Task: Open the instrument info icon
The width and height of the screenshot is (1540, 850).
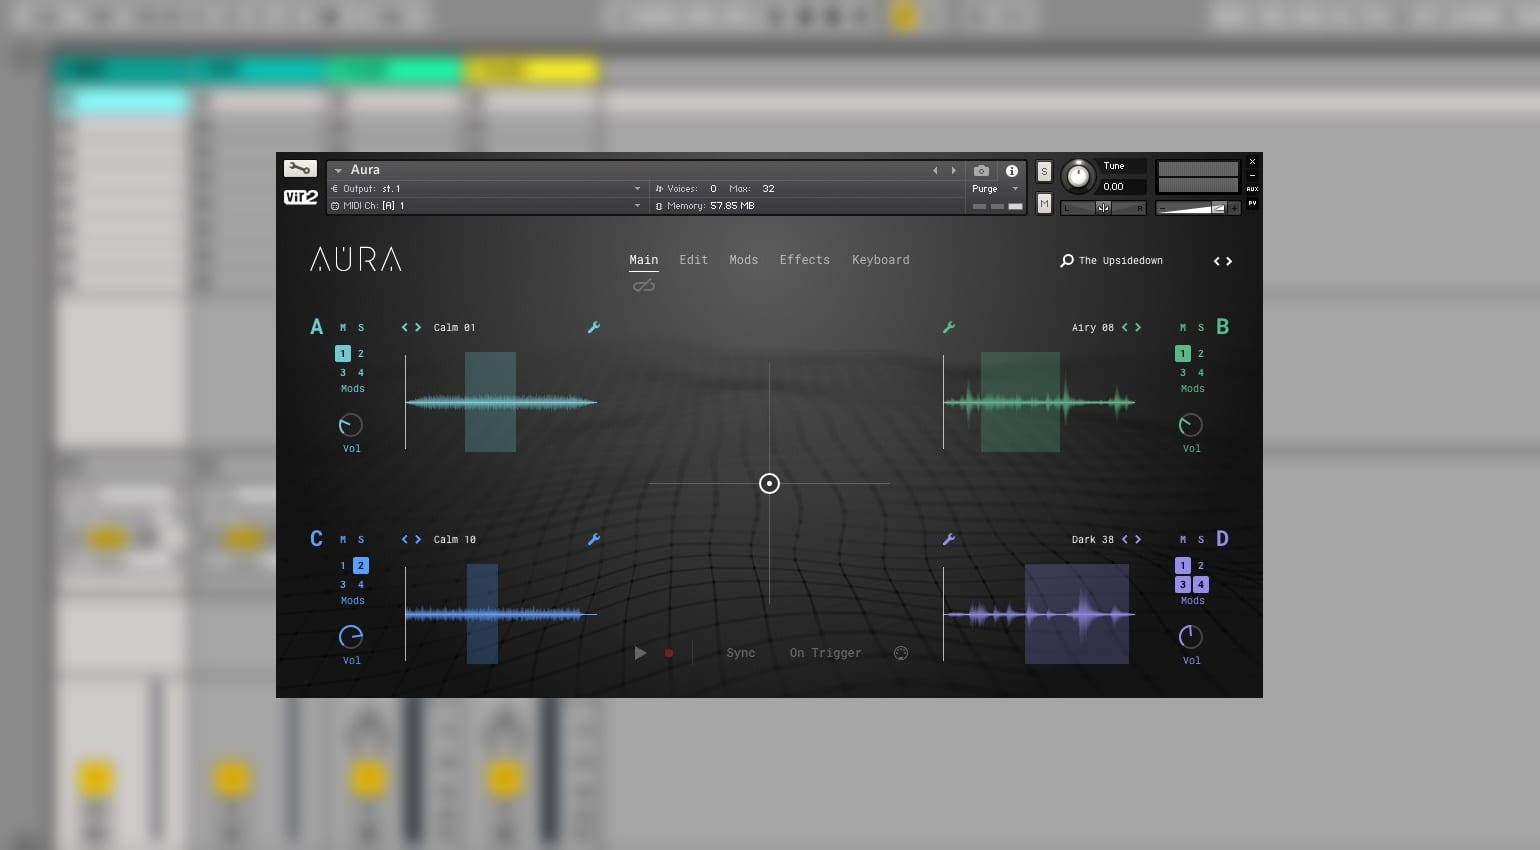Action: pos(1012,171)
